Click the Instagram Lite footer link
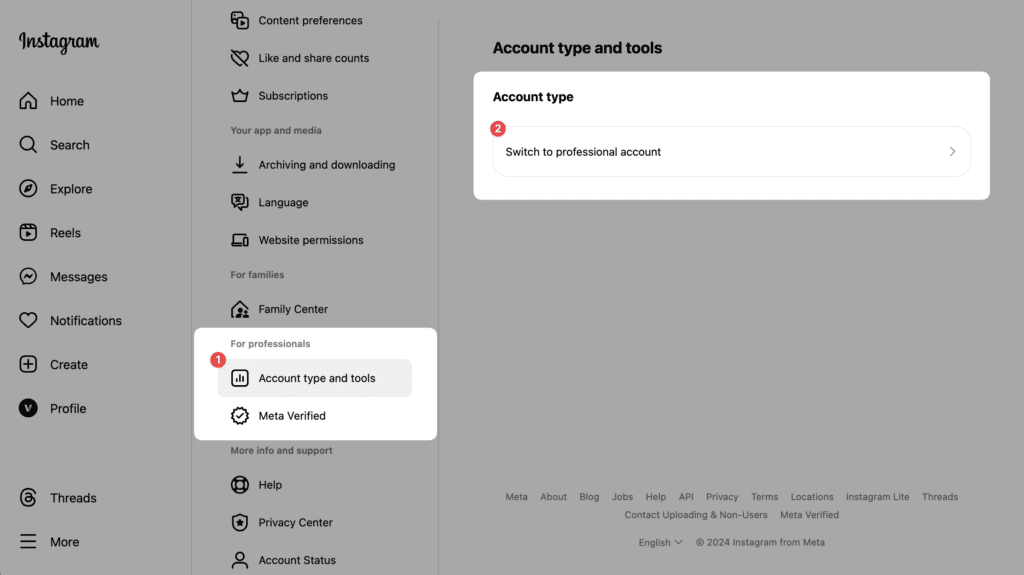Viewport: 1024px width, 575px height. [x=877, y=497]
